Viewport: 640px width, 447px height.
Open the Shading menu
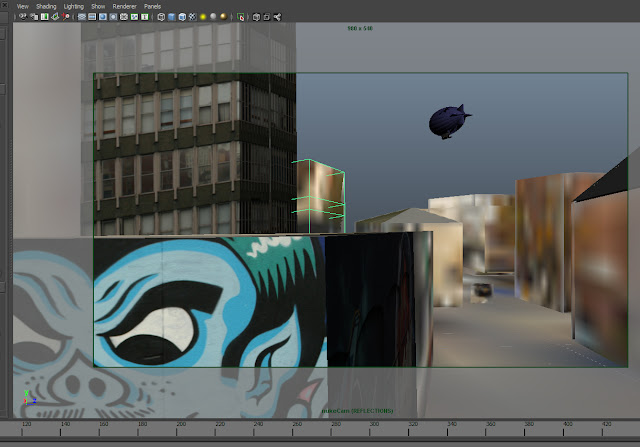pos(46,6)
